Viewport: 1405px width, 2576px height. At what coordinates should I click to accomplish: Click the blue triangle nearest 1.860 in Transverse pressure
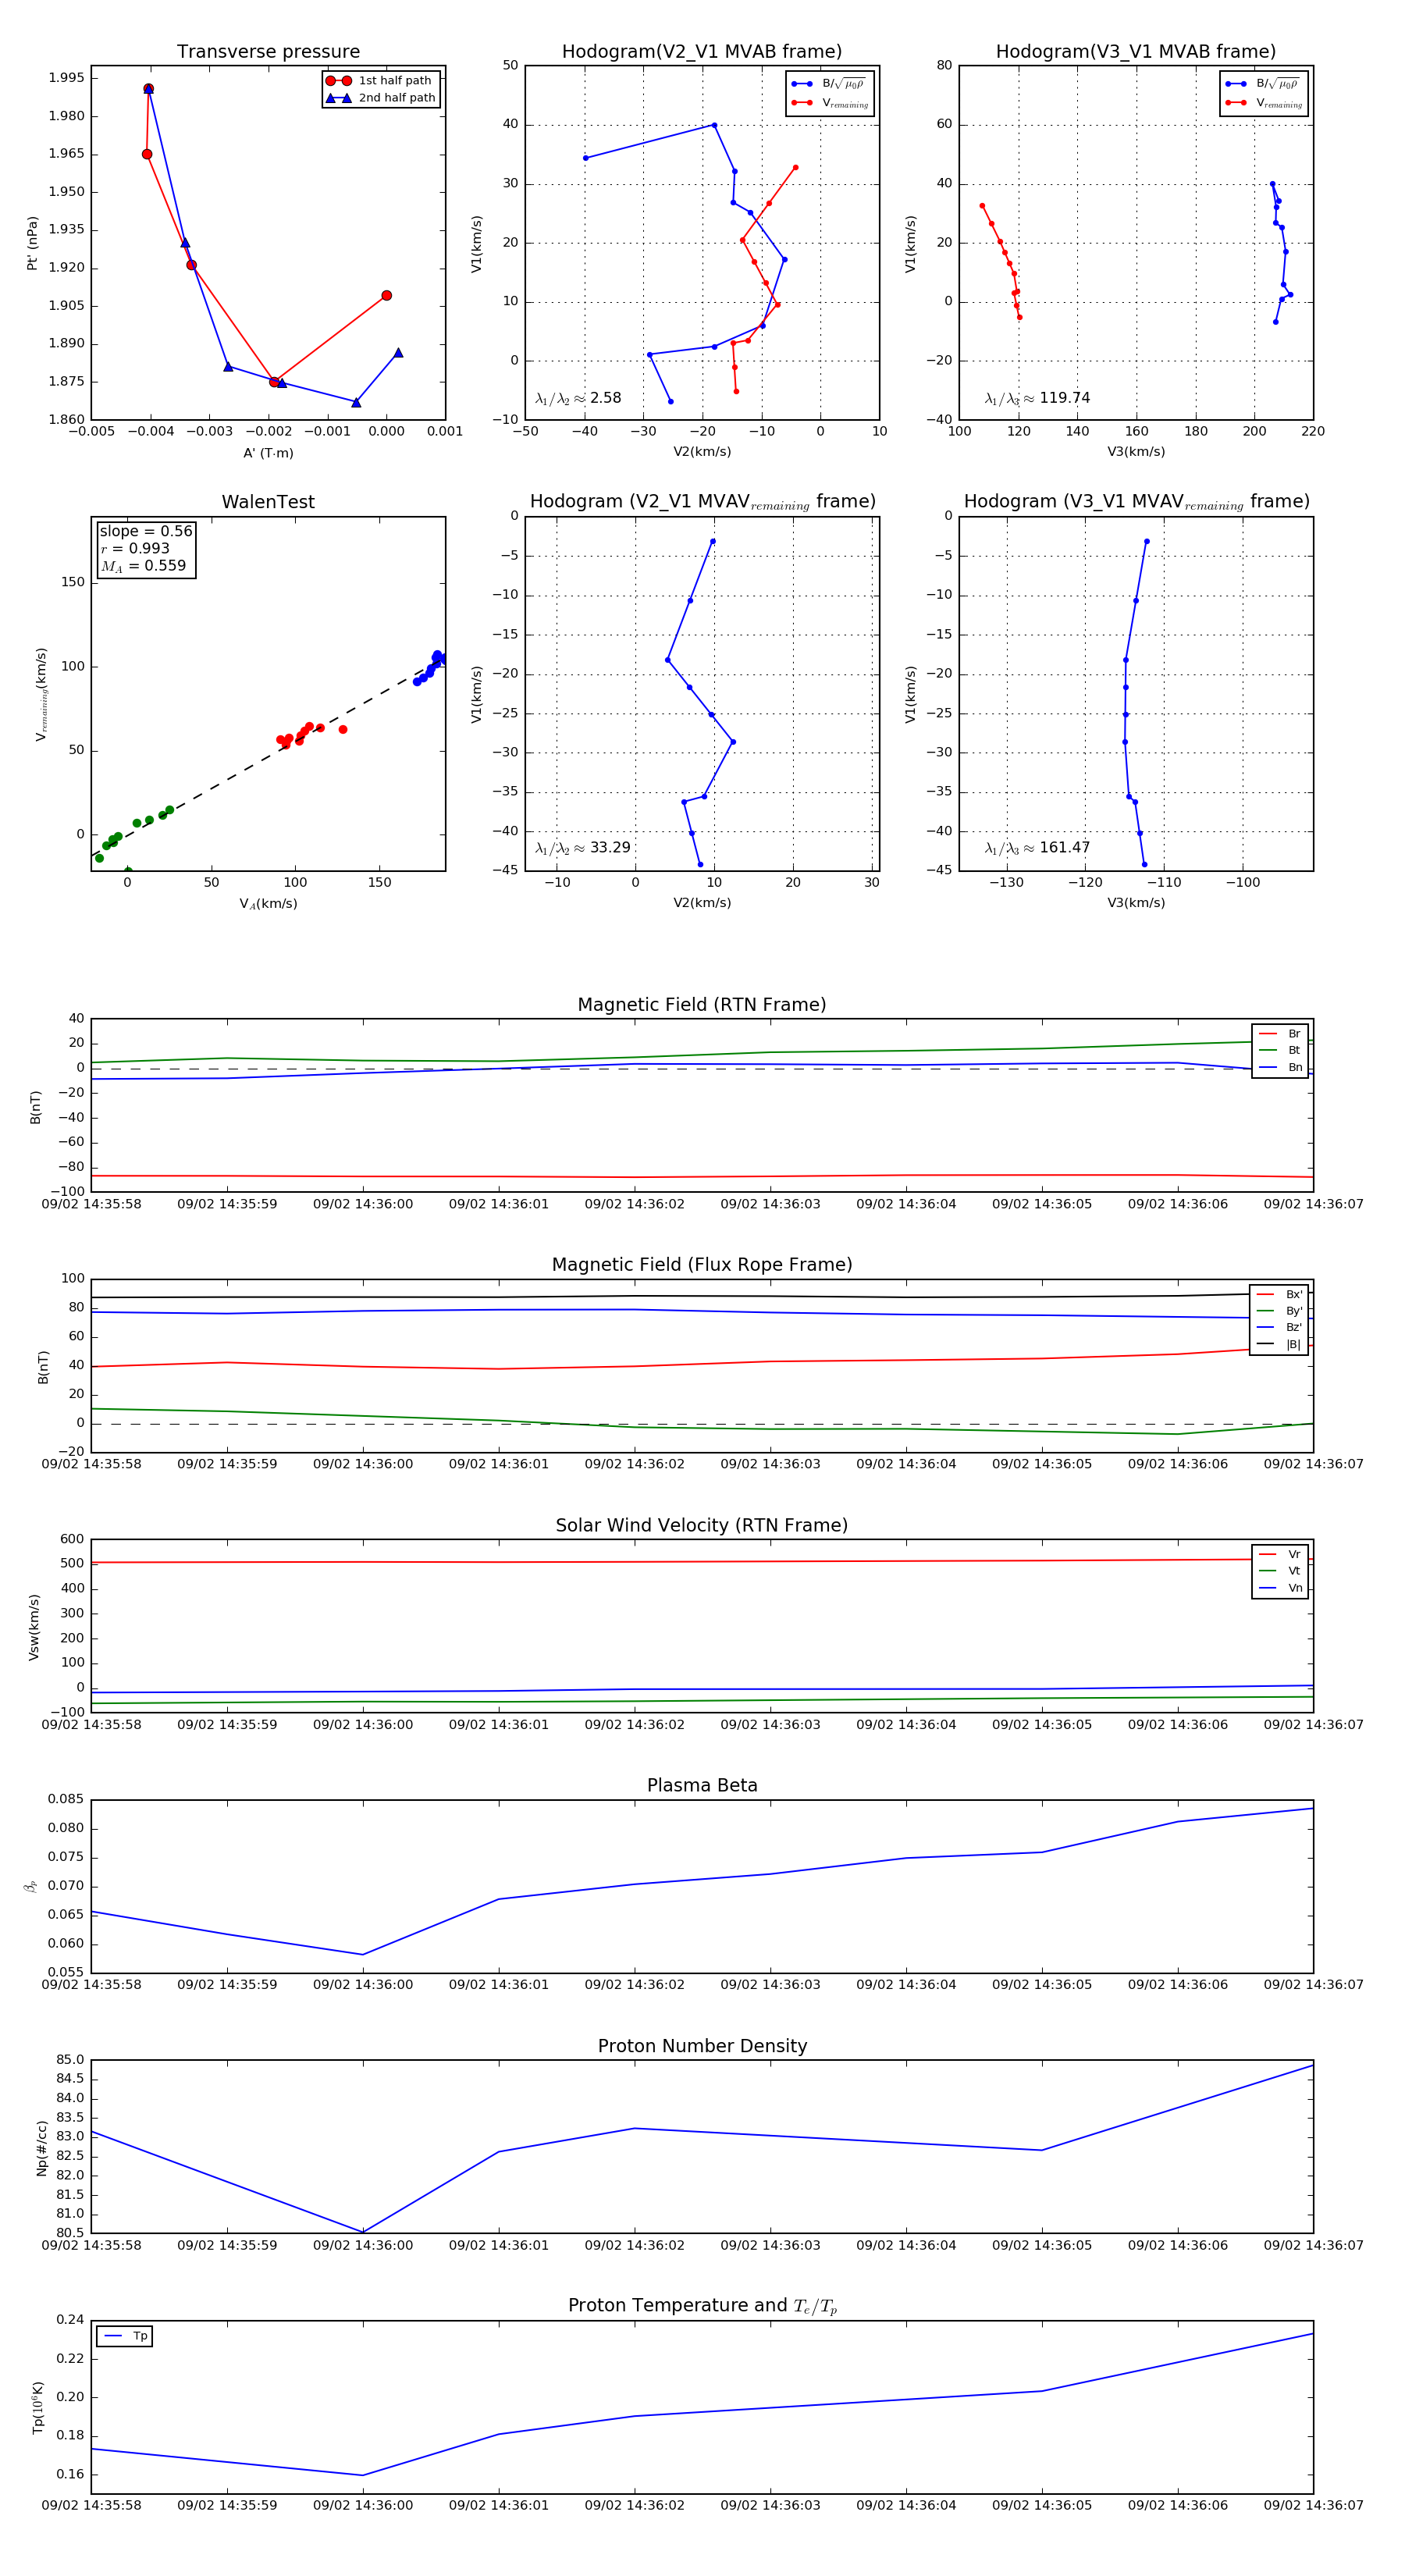click(x=356, y=402)
